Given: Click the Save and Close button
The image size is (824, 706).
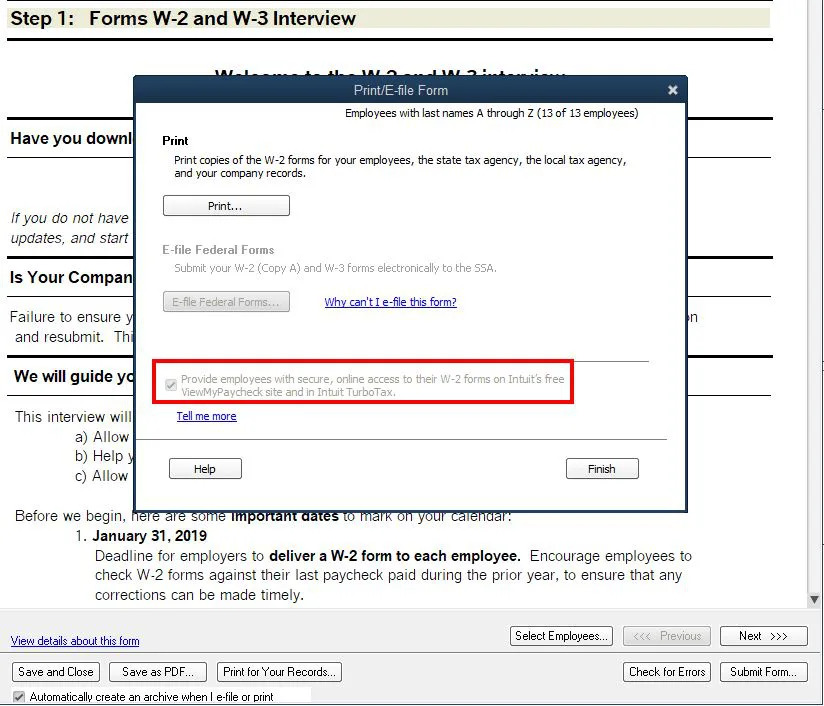Looking at the screenshot, I should (x=56, y=672).
